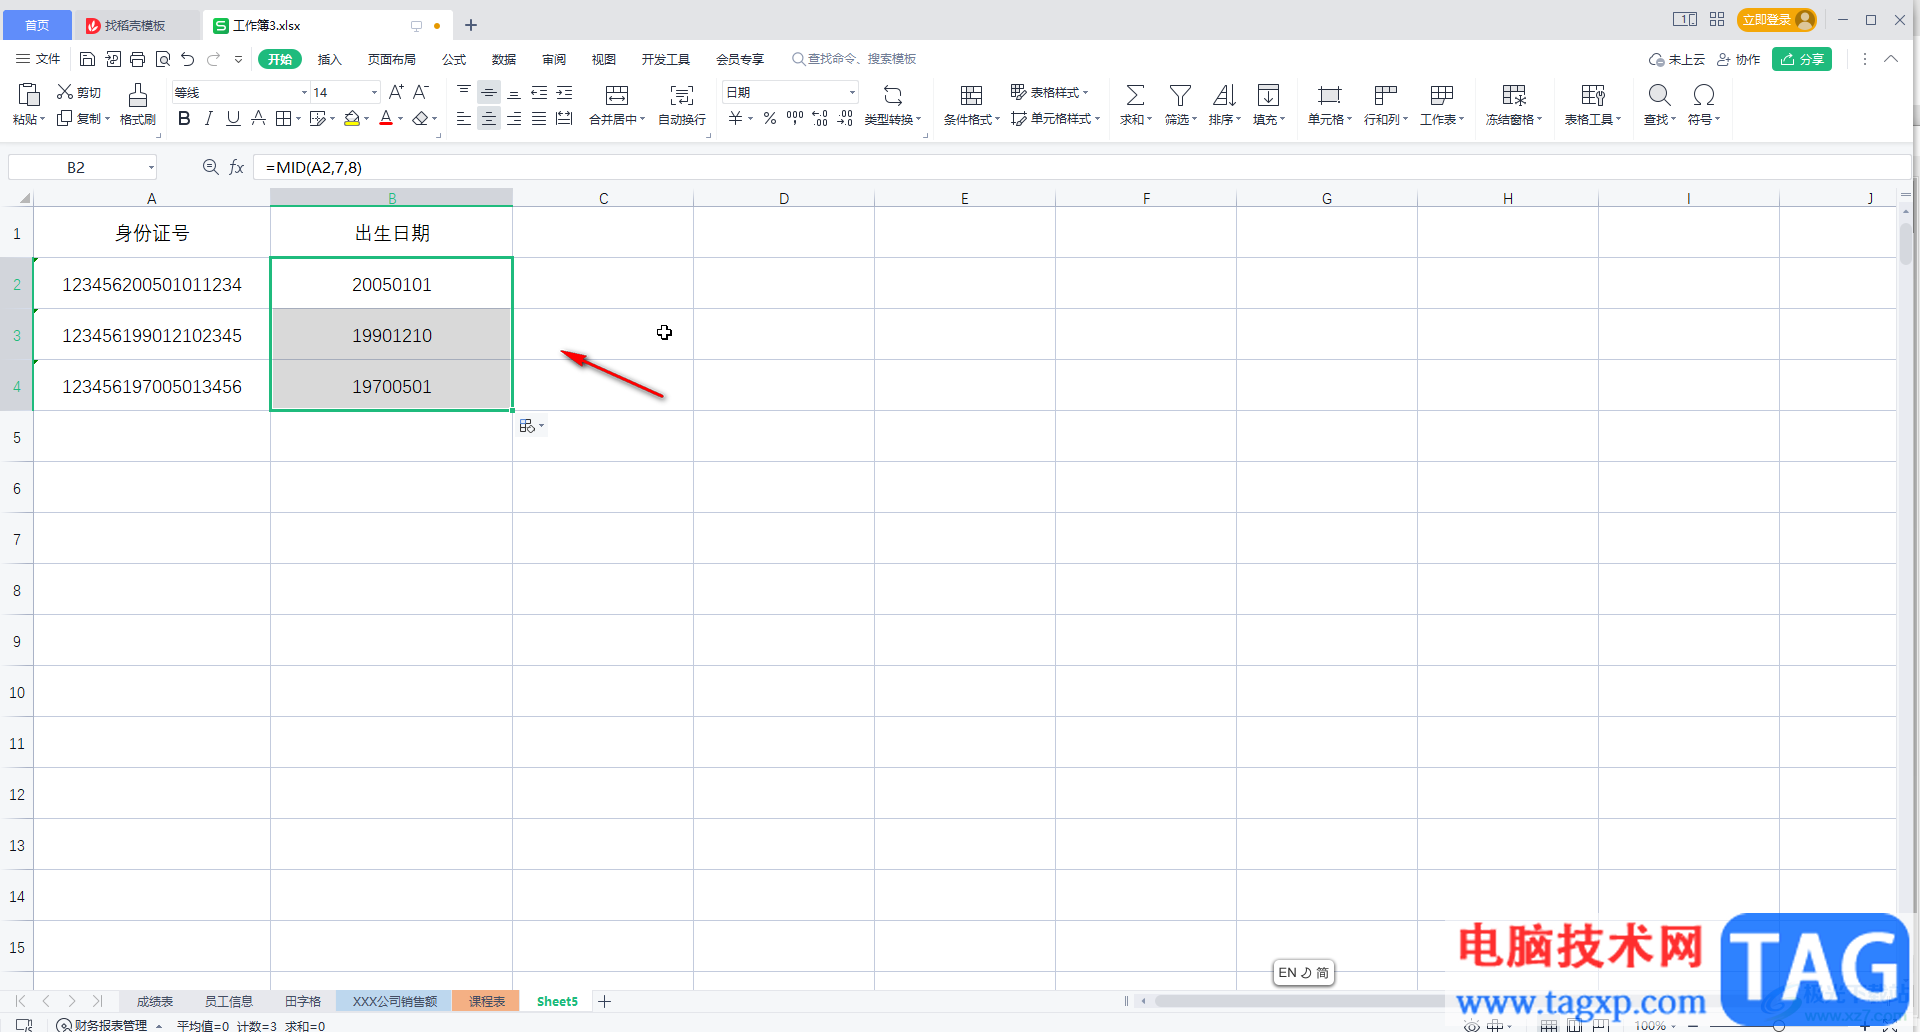Click the fill color bucket swatch
This screenshot has height=1032, width=1920.
pos(351,119)
